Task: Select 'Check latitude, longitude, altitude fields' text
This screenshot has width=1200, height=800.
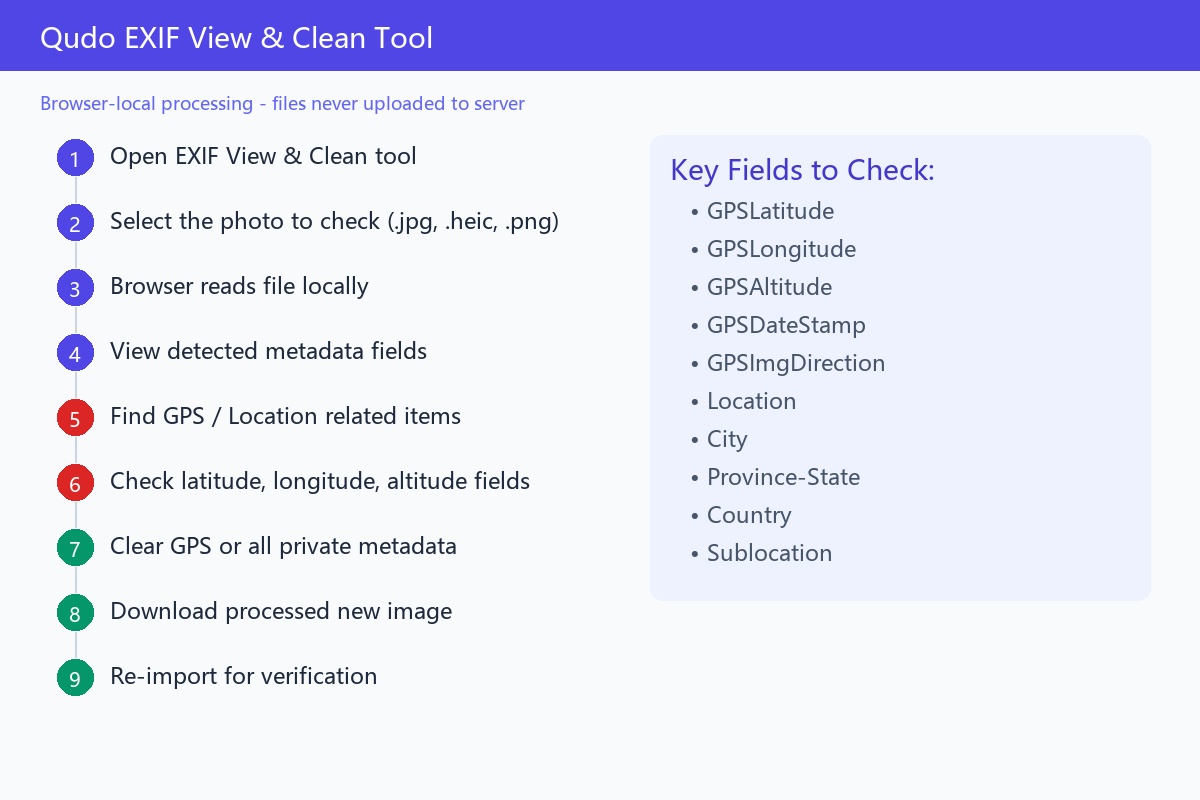Action: (320, 481)
